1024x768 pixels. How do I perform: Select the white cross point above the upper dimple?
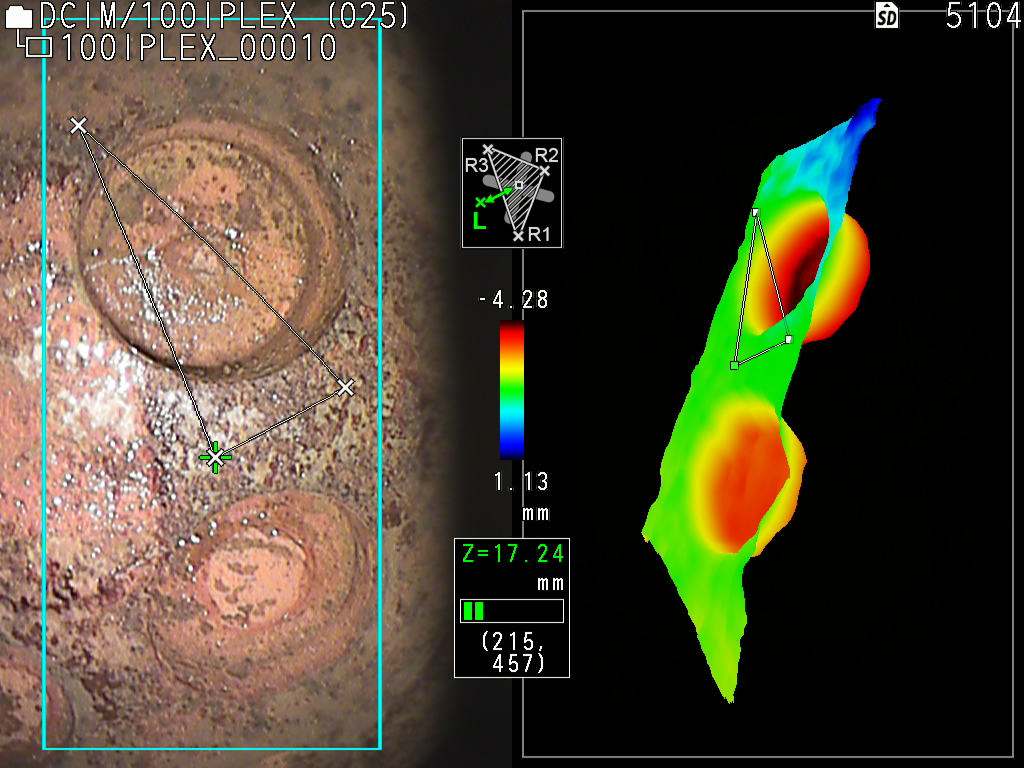pos(78,125)
